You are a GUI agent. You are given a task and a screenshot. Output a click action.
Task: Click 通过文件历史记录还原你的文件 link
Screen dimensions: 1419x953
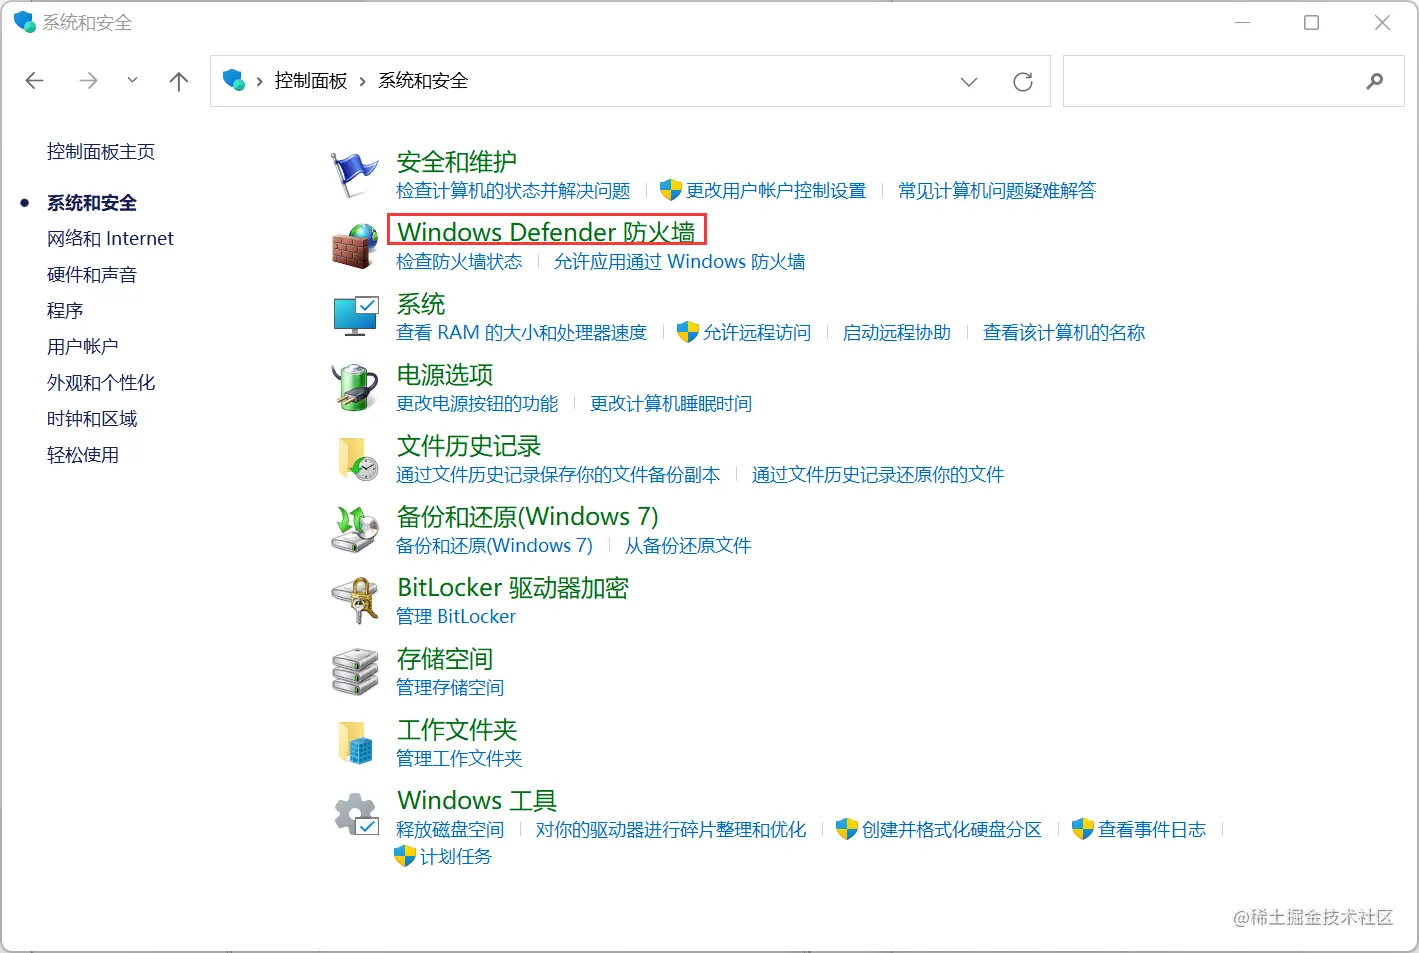878,475
